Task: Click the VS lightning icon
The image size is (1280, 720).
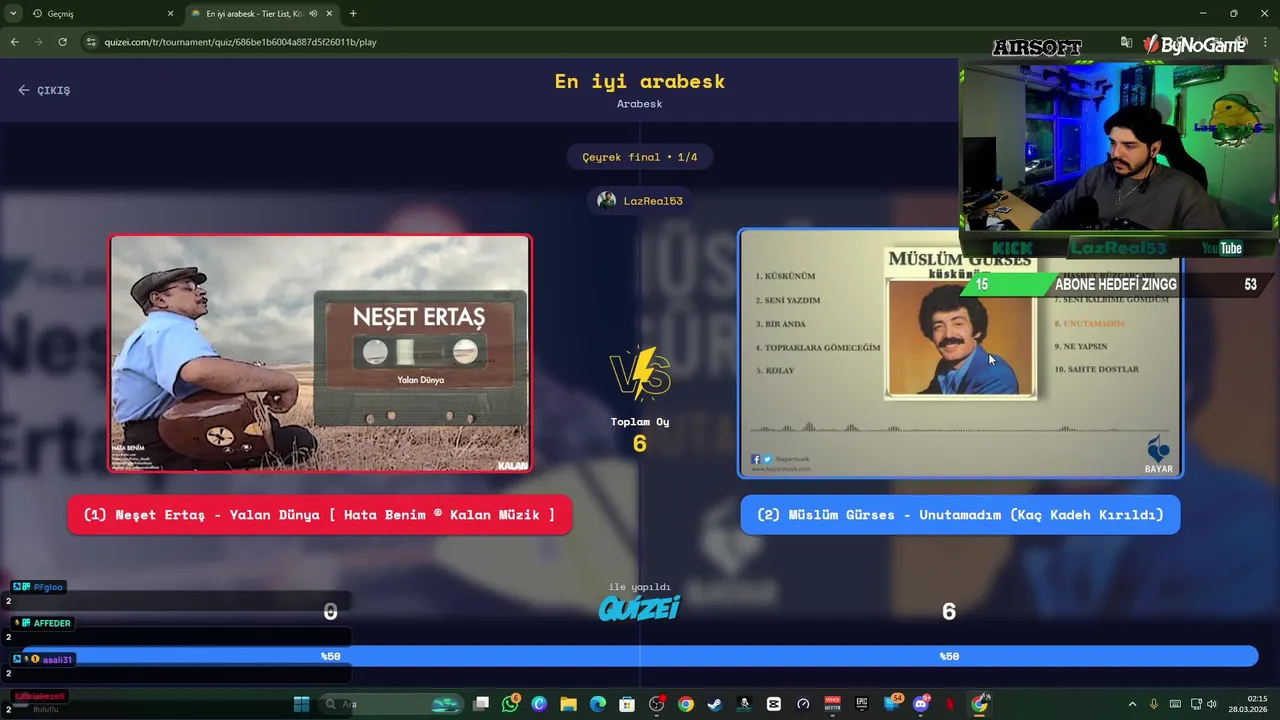Action: (x=640, y=373)
